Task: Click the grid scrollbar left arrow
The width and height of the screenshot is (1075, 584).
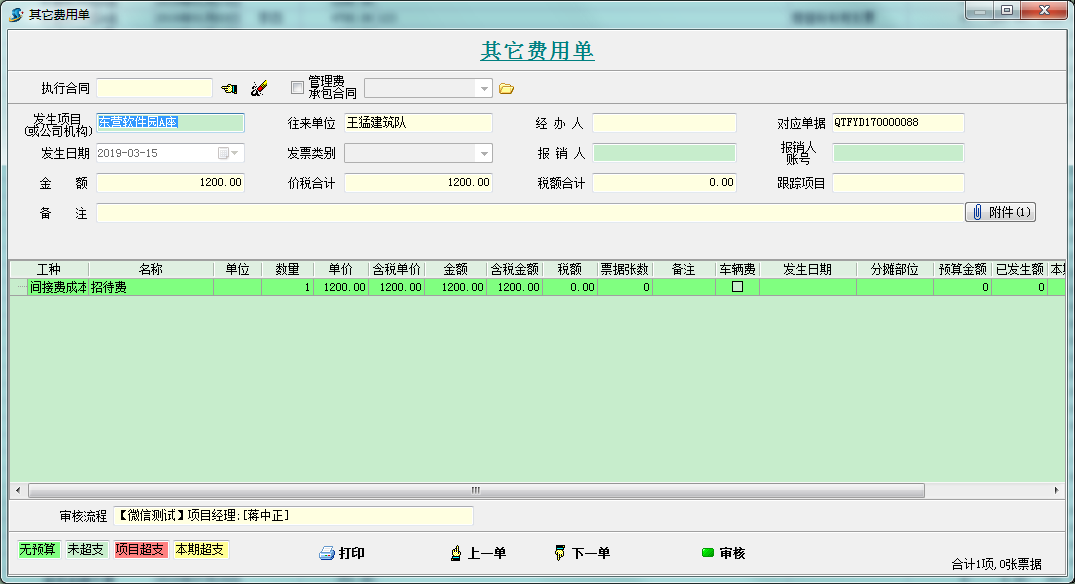Action: pyautogui.click(x=18, y=490)
